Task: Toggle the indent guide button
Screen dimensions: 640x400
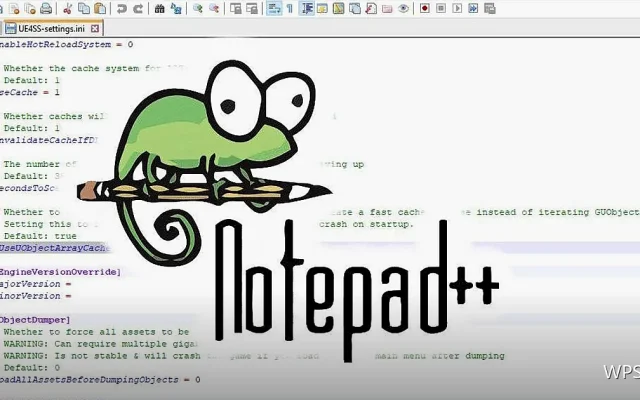Action: point(306,8)
